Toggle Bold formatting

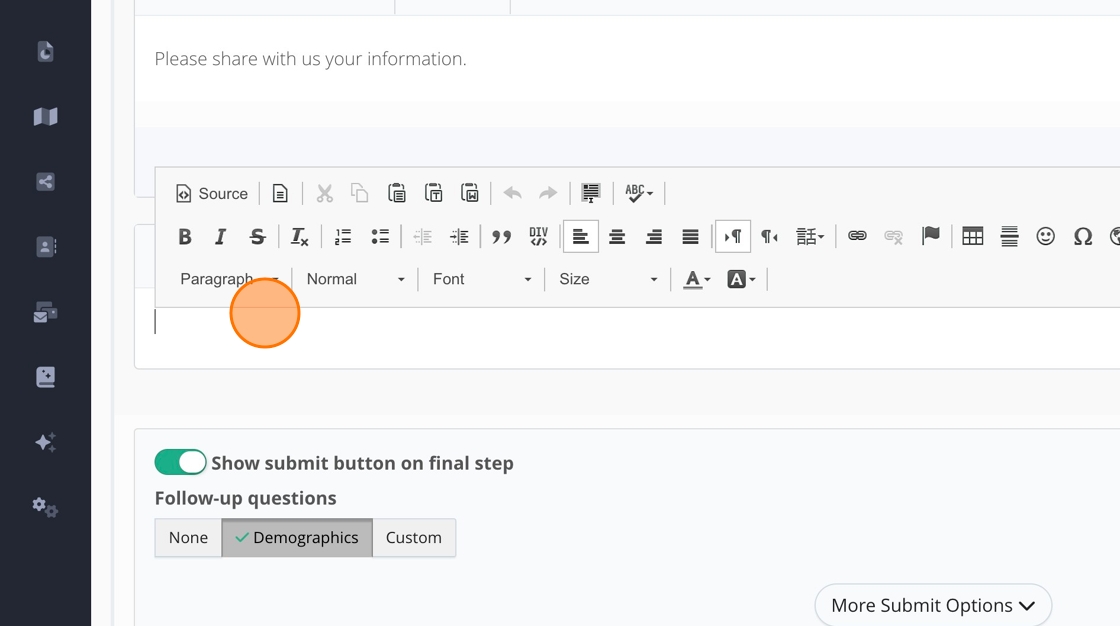click(x=184, y=237)
